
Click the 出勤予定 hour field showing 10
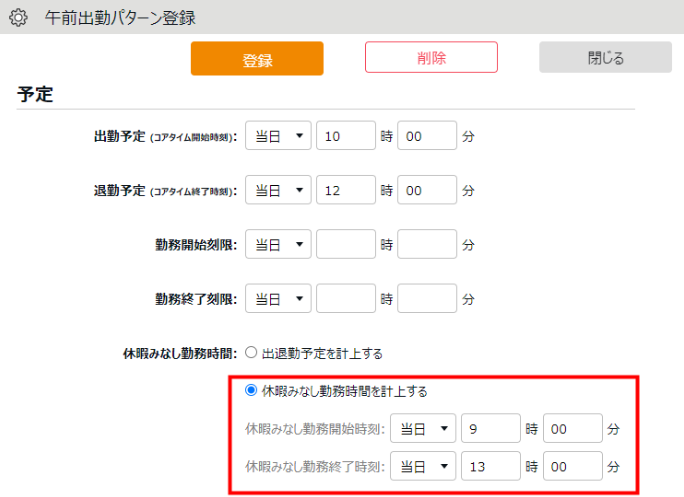click(x=345, y=135)
